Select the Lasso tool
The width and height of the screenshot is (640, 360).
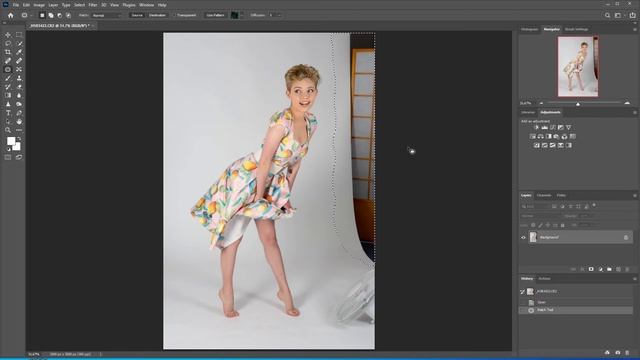click(x=8, y=43)
